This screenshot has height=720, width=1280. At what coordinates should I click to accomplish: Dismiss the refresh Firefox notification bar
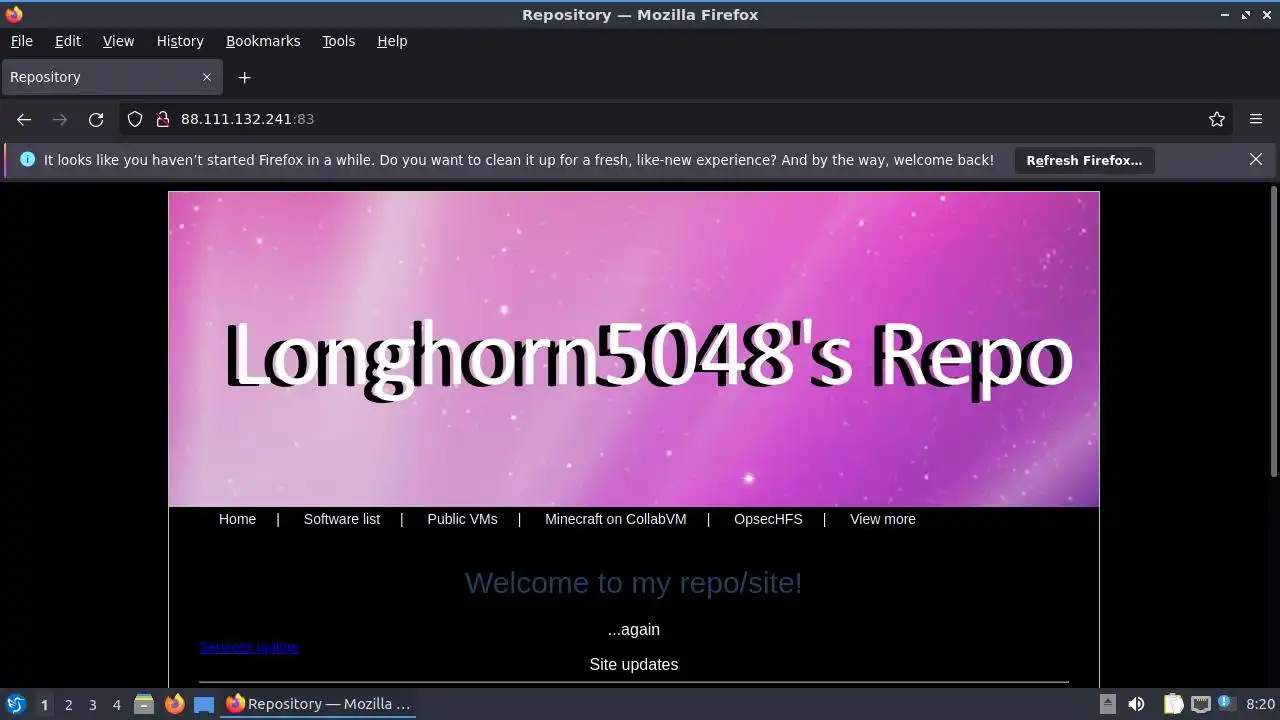[x=1256, y=160]
